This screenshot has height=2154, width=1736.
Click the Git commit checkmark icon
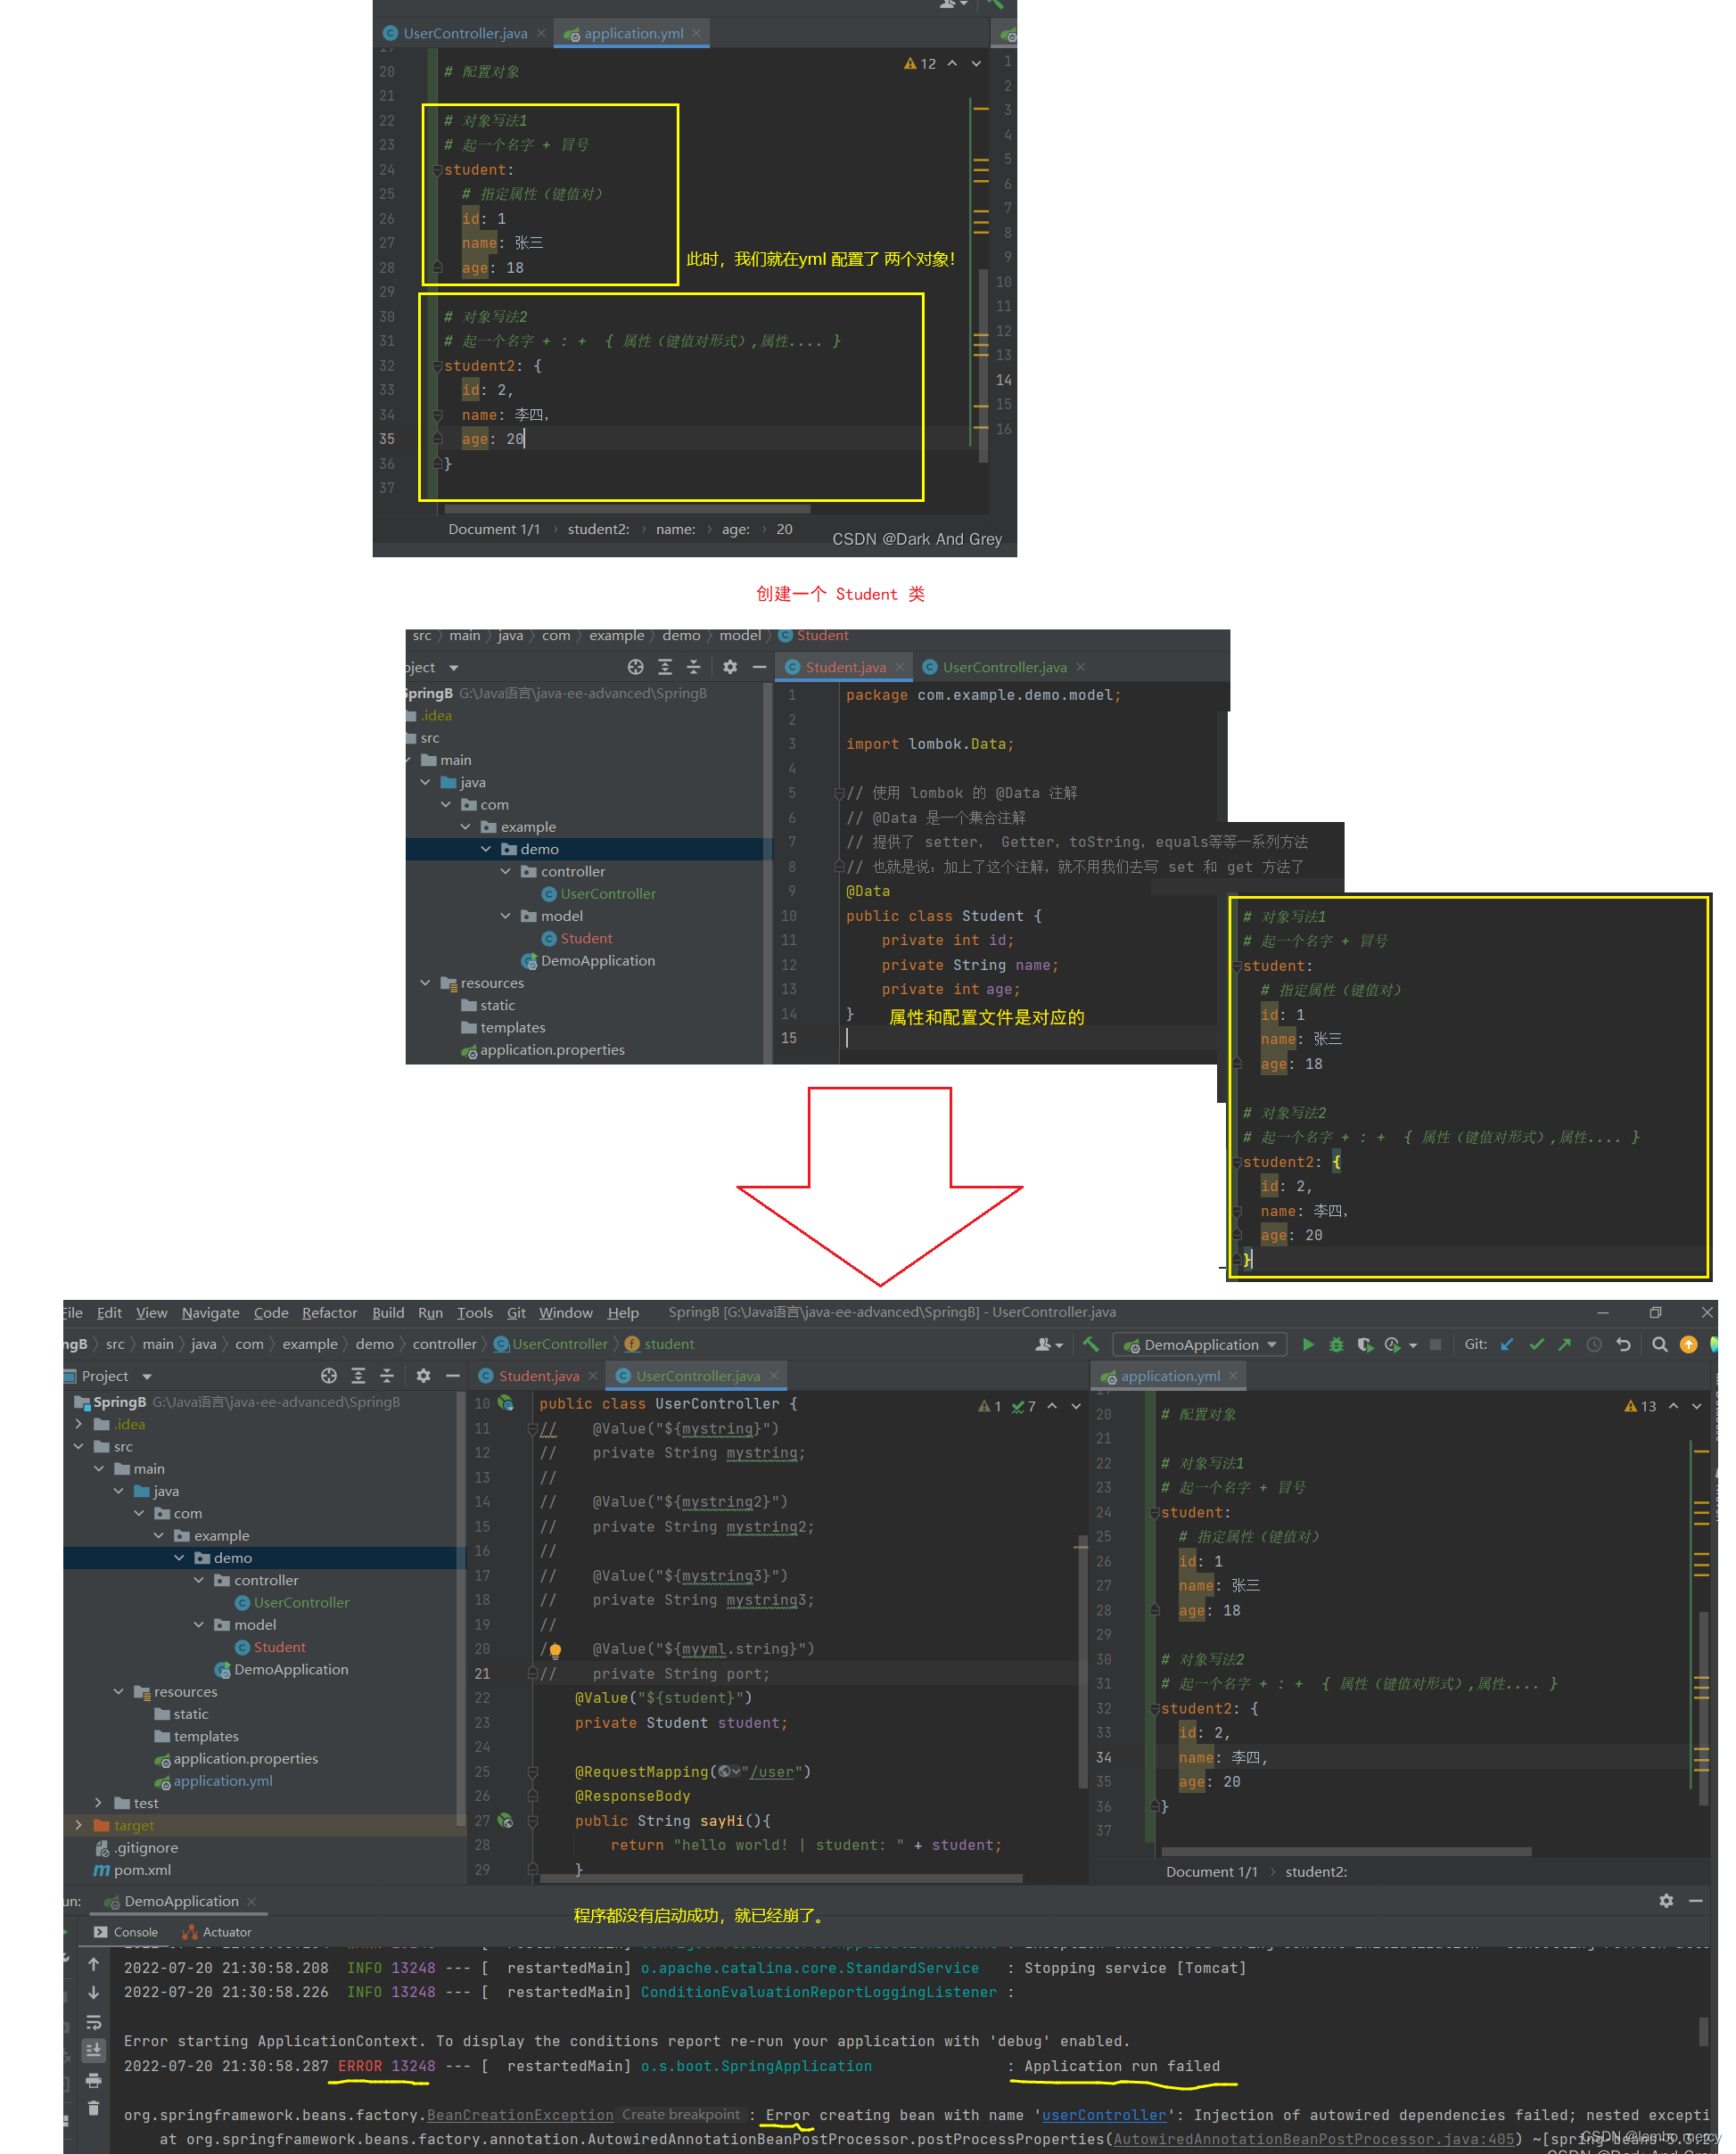tap(1537, 1345)
